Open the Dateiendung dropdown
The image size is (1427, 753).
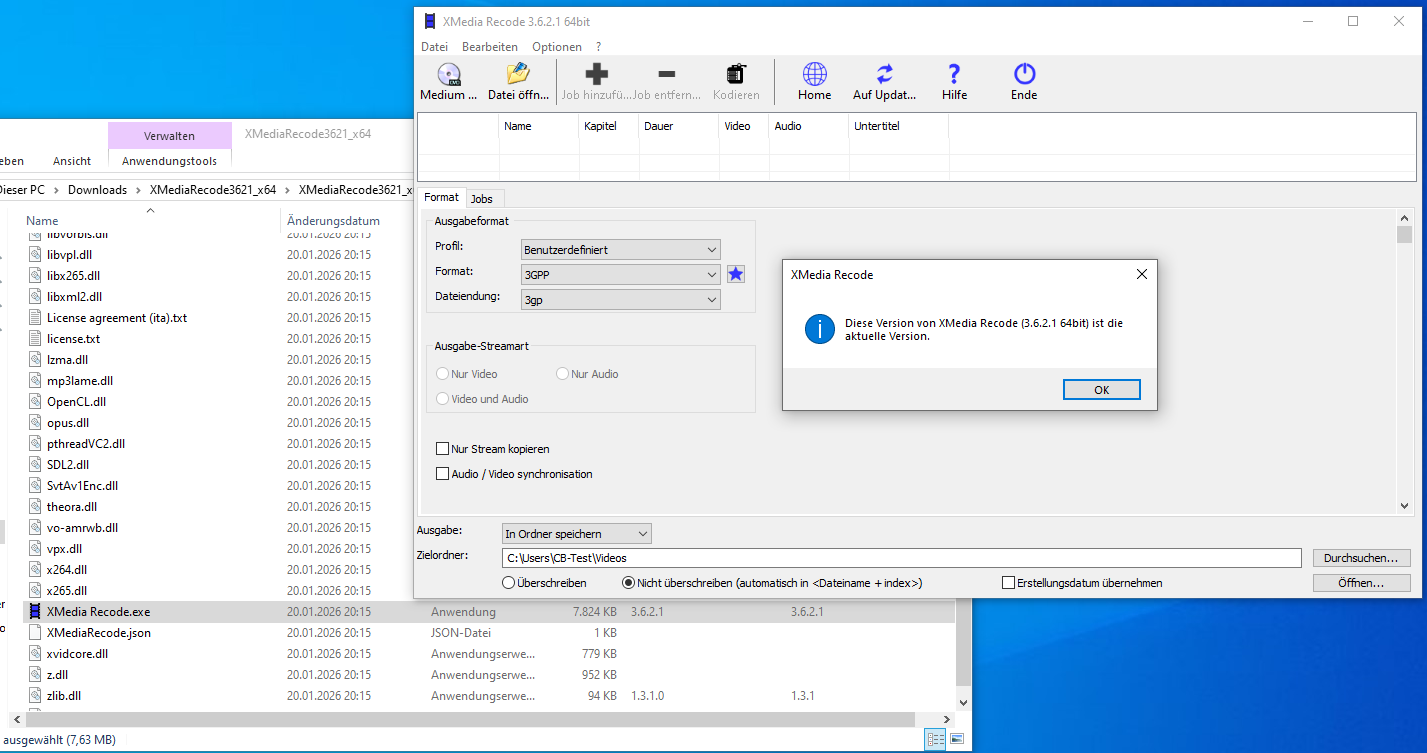tap(621, 299)
